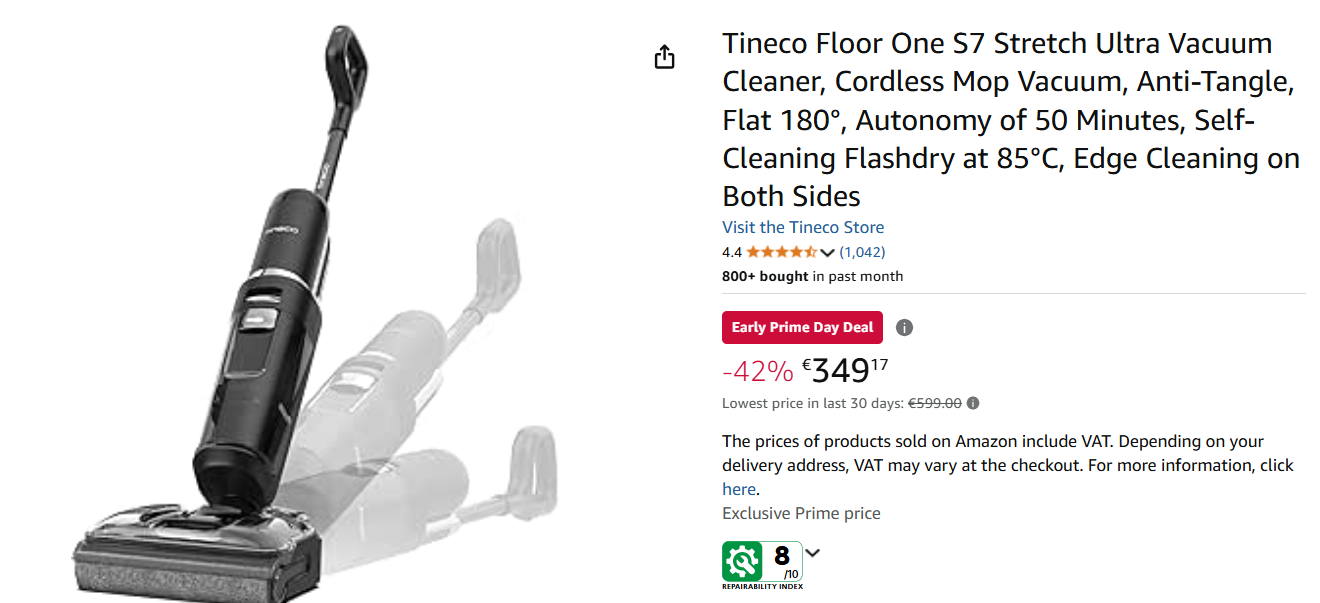This screenshot has width=1320, height=603.
Task: Select the -42% discount label
Action: pos(757,372)
